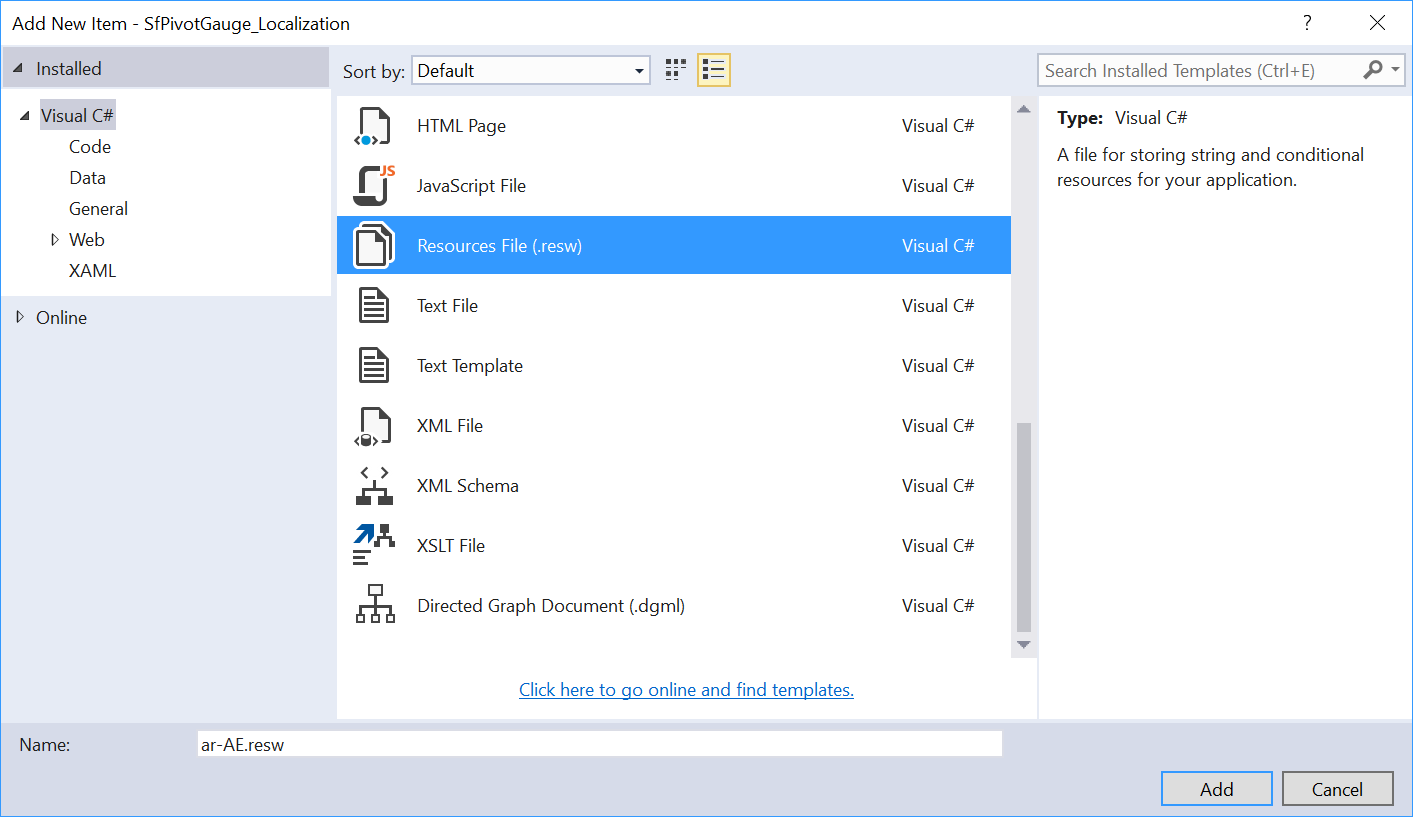Viewport: 1413px width, 817px height.
Task: Collapse the Visual C# node
Action: (24, 116)
